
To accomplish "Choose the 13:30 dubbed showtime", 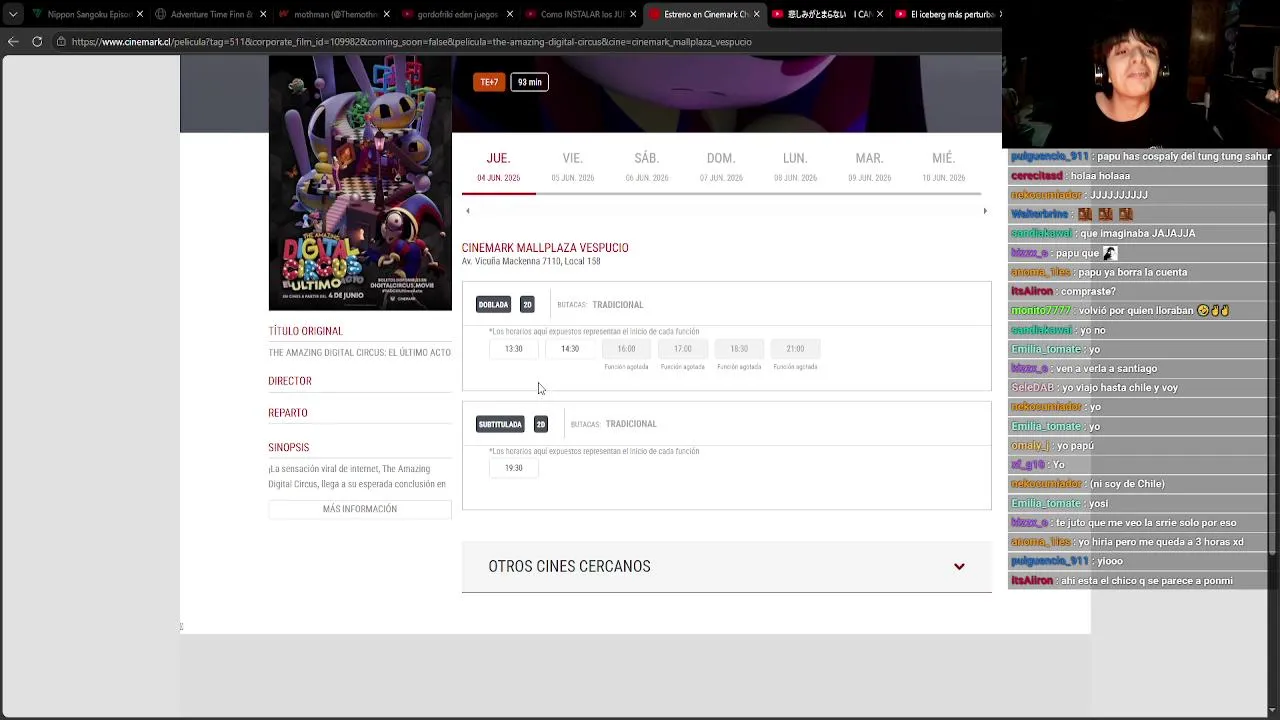I will tap(513, 349).
